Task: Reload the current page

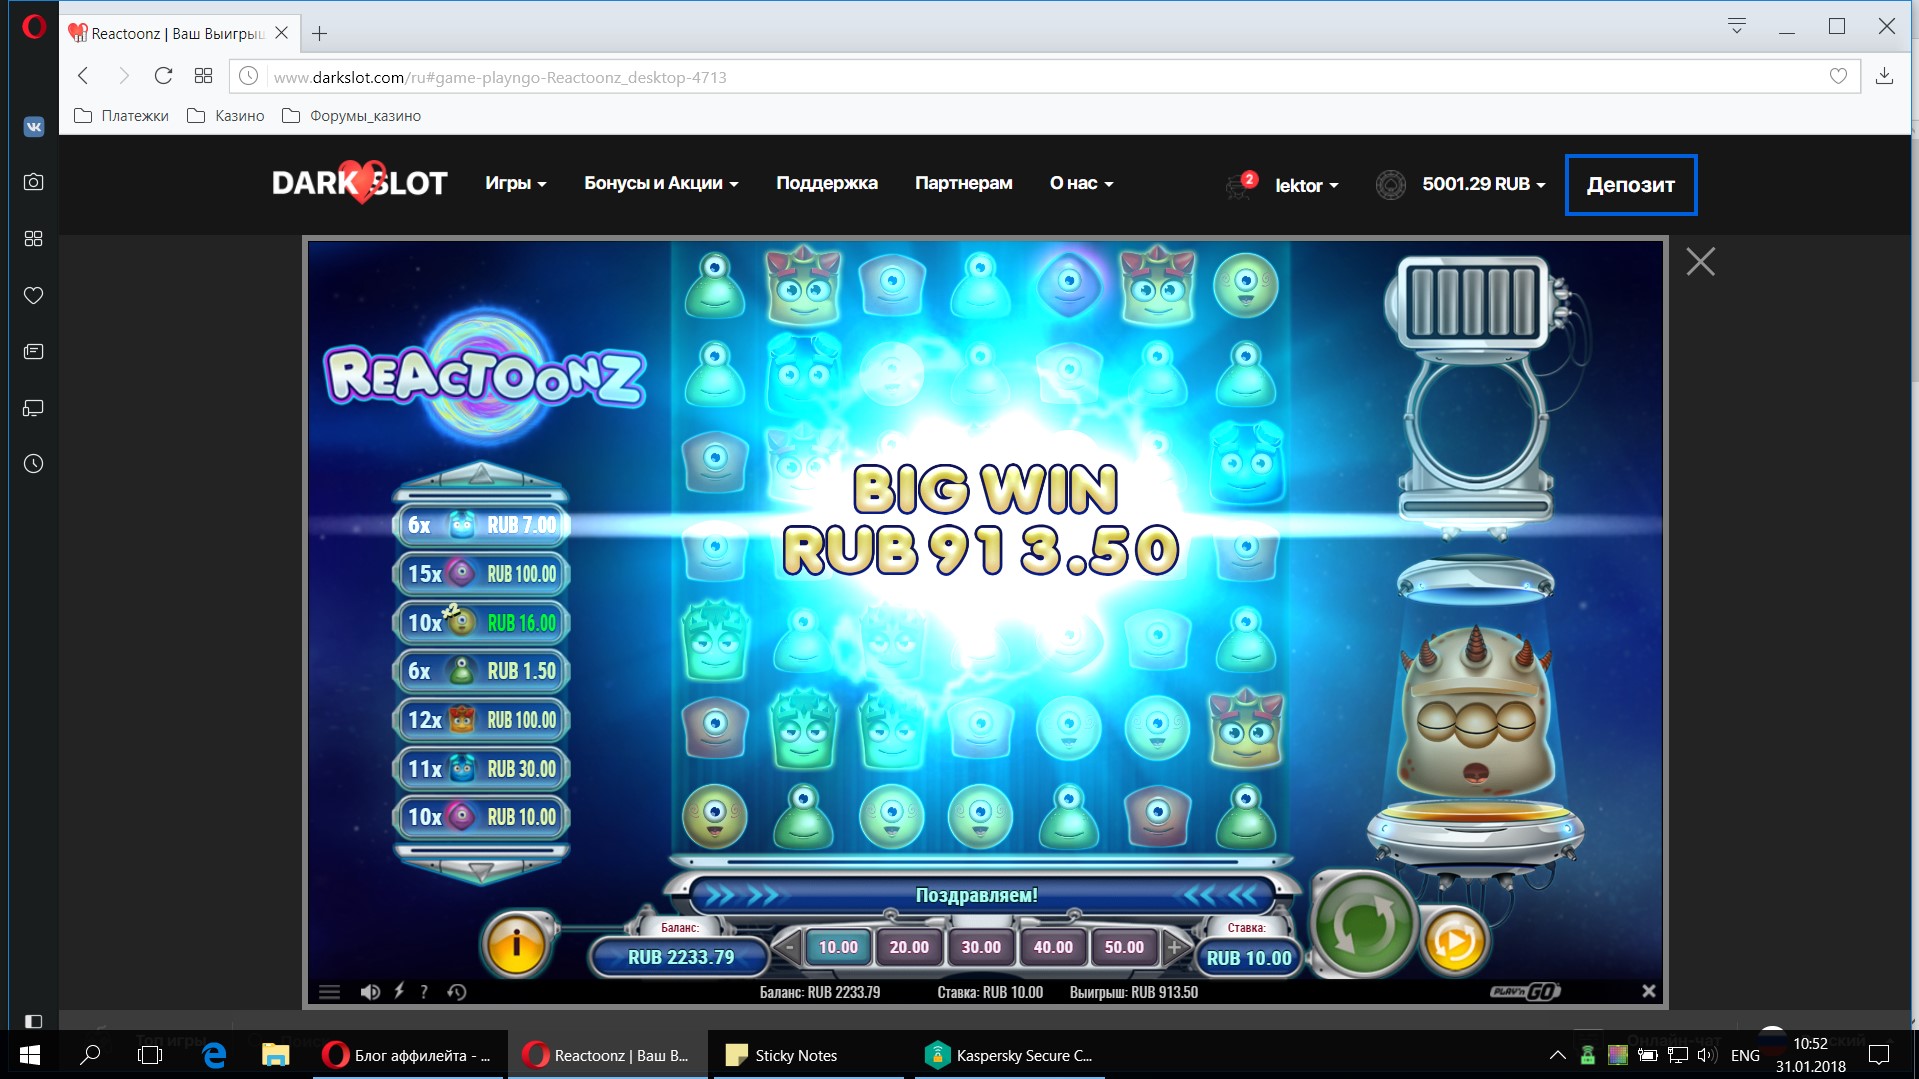Action: click(x=163, y=76)
